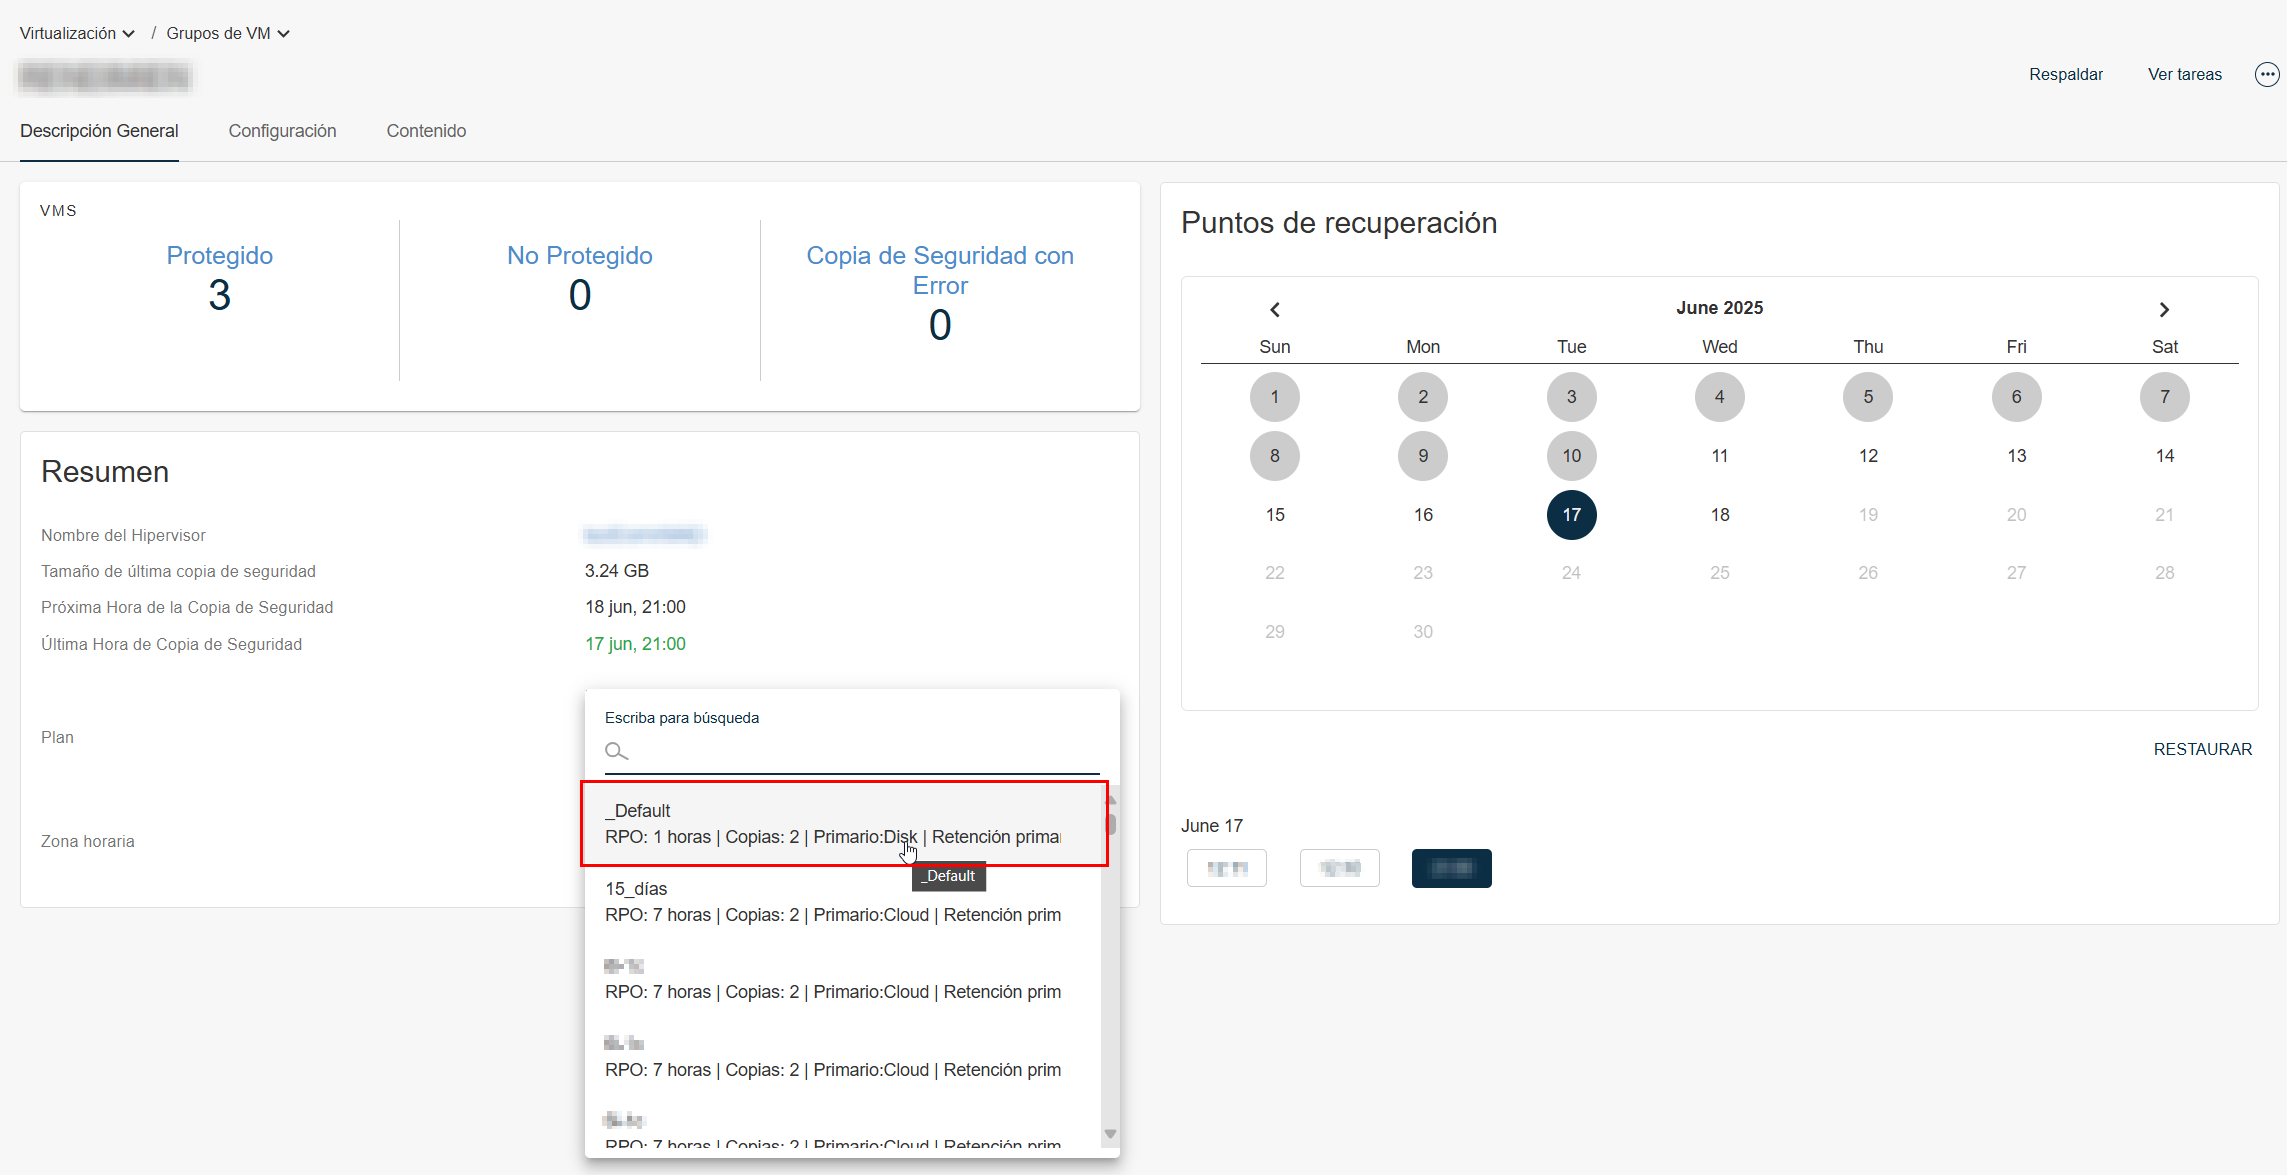2287x1175 pixels.
Task: Click the Respaldar button
Action: pyautogui.click(x=2065, y=74)
